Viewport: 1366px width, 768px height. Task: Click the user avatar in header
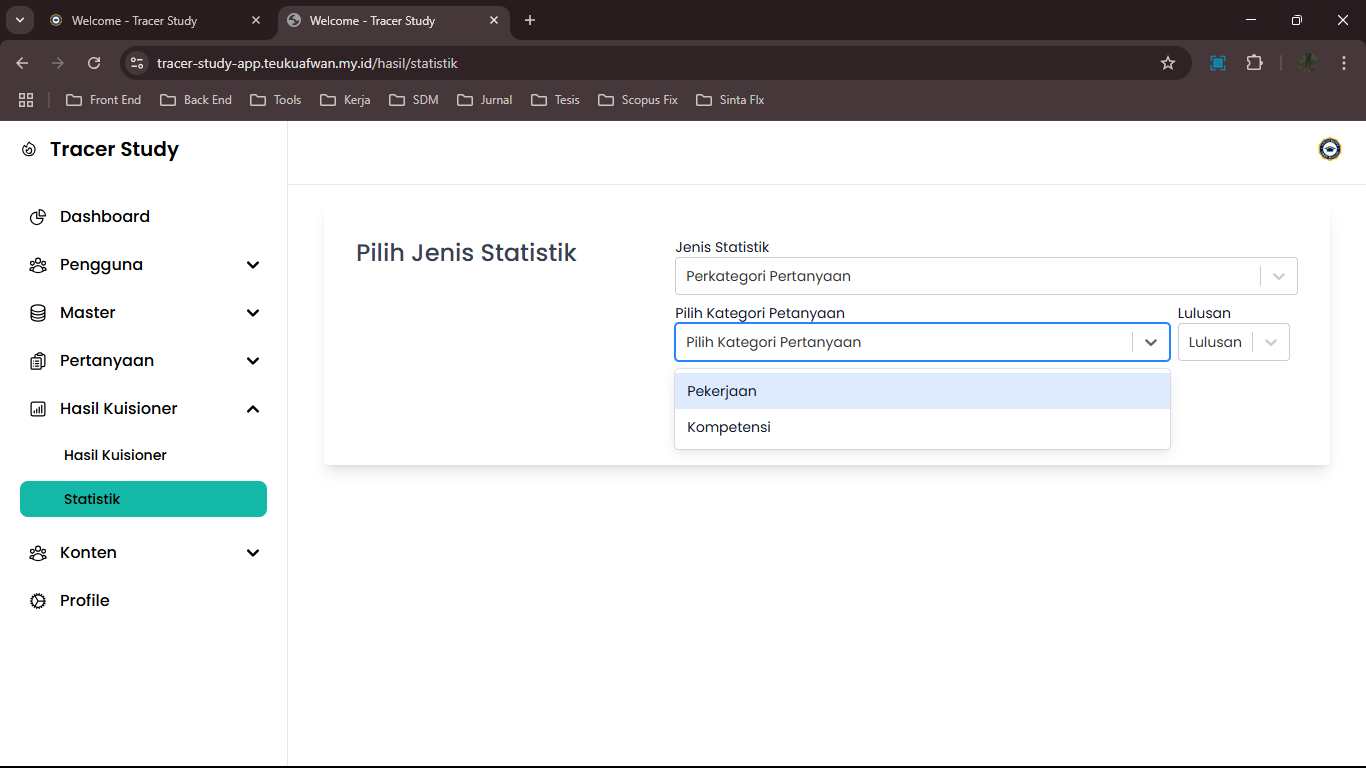(x=1329, y=149)
